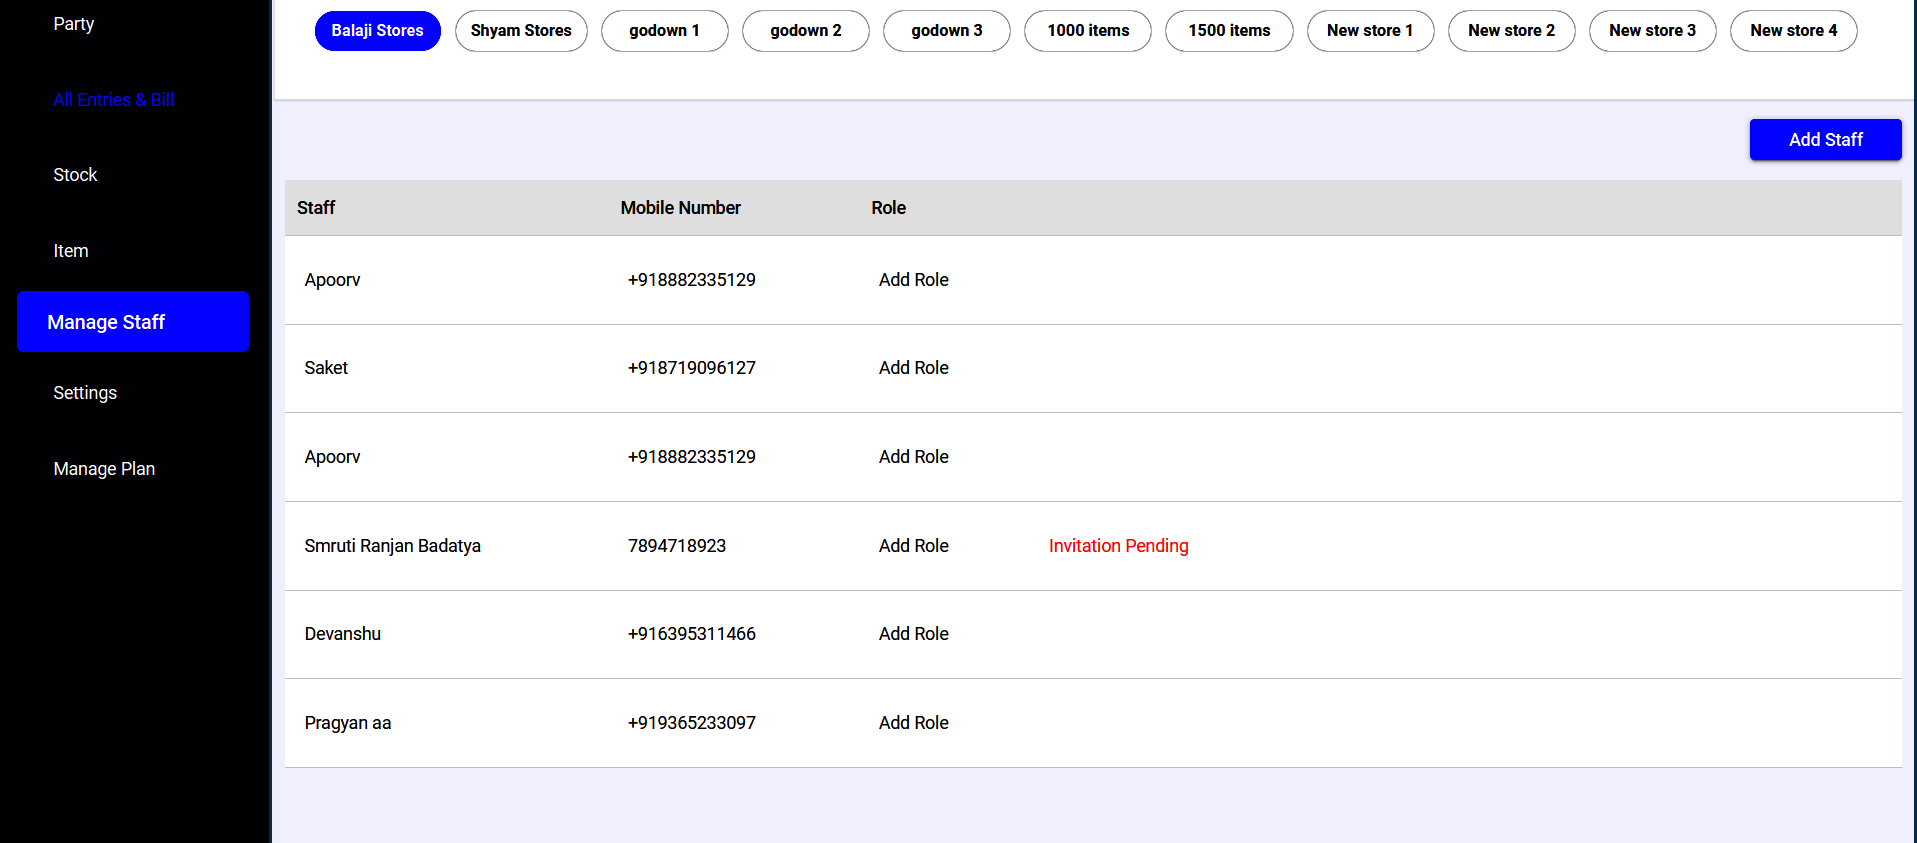Screen dimensions: 1917x843
Task: Navigate to Item in the sidebar
Action: tap(71, 251)
